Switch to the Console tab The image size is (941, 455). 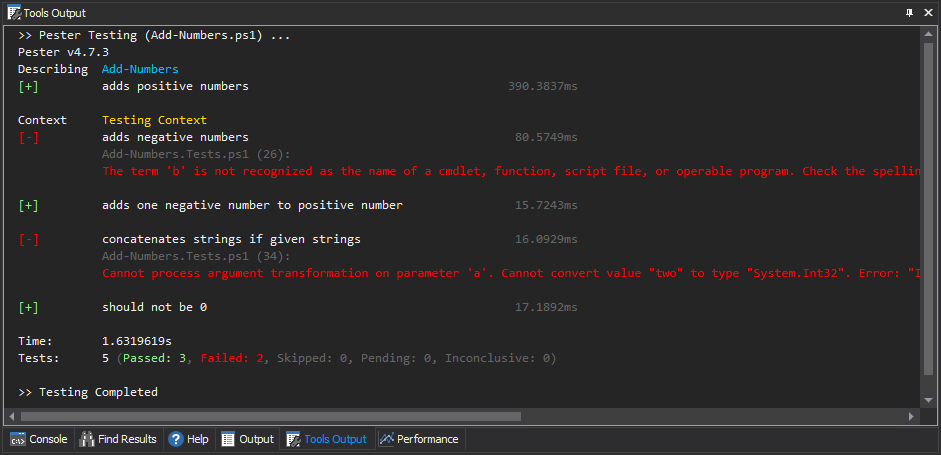point(39,439)
